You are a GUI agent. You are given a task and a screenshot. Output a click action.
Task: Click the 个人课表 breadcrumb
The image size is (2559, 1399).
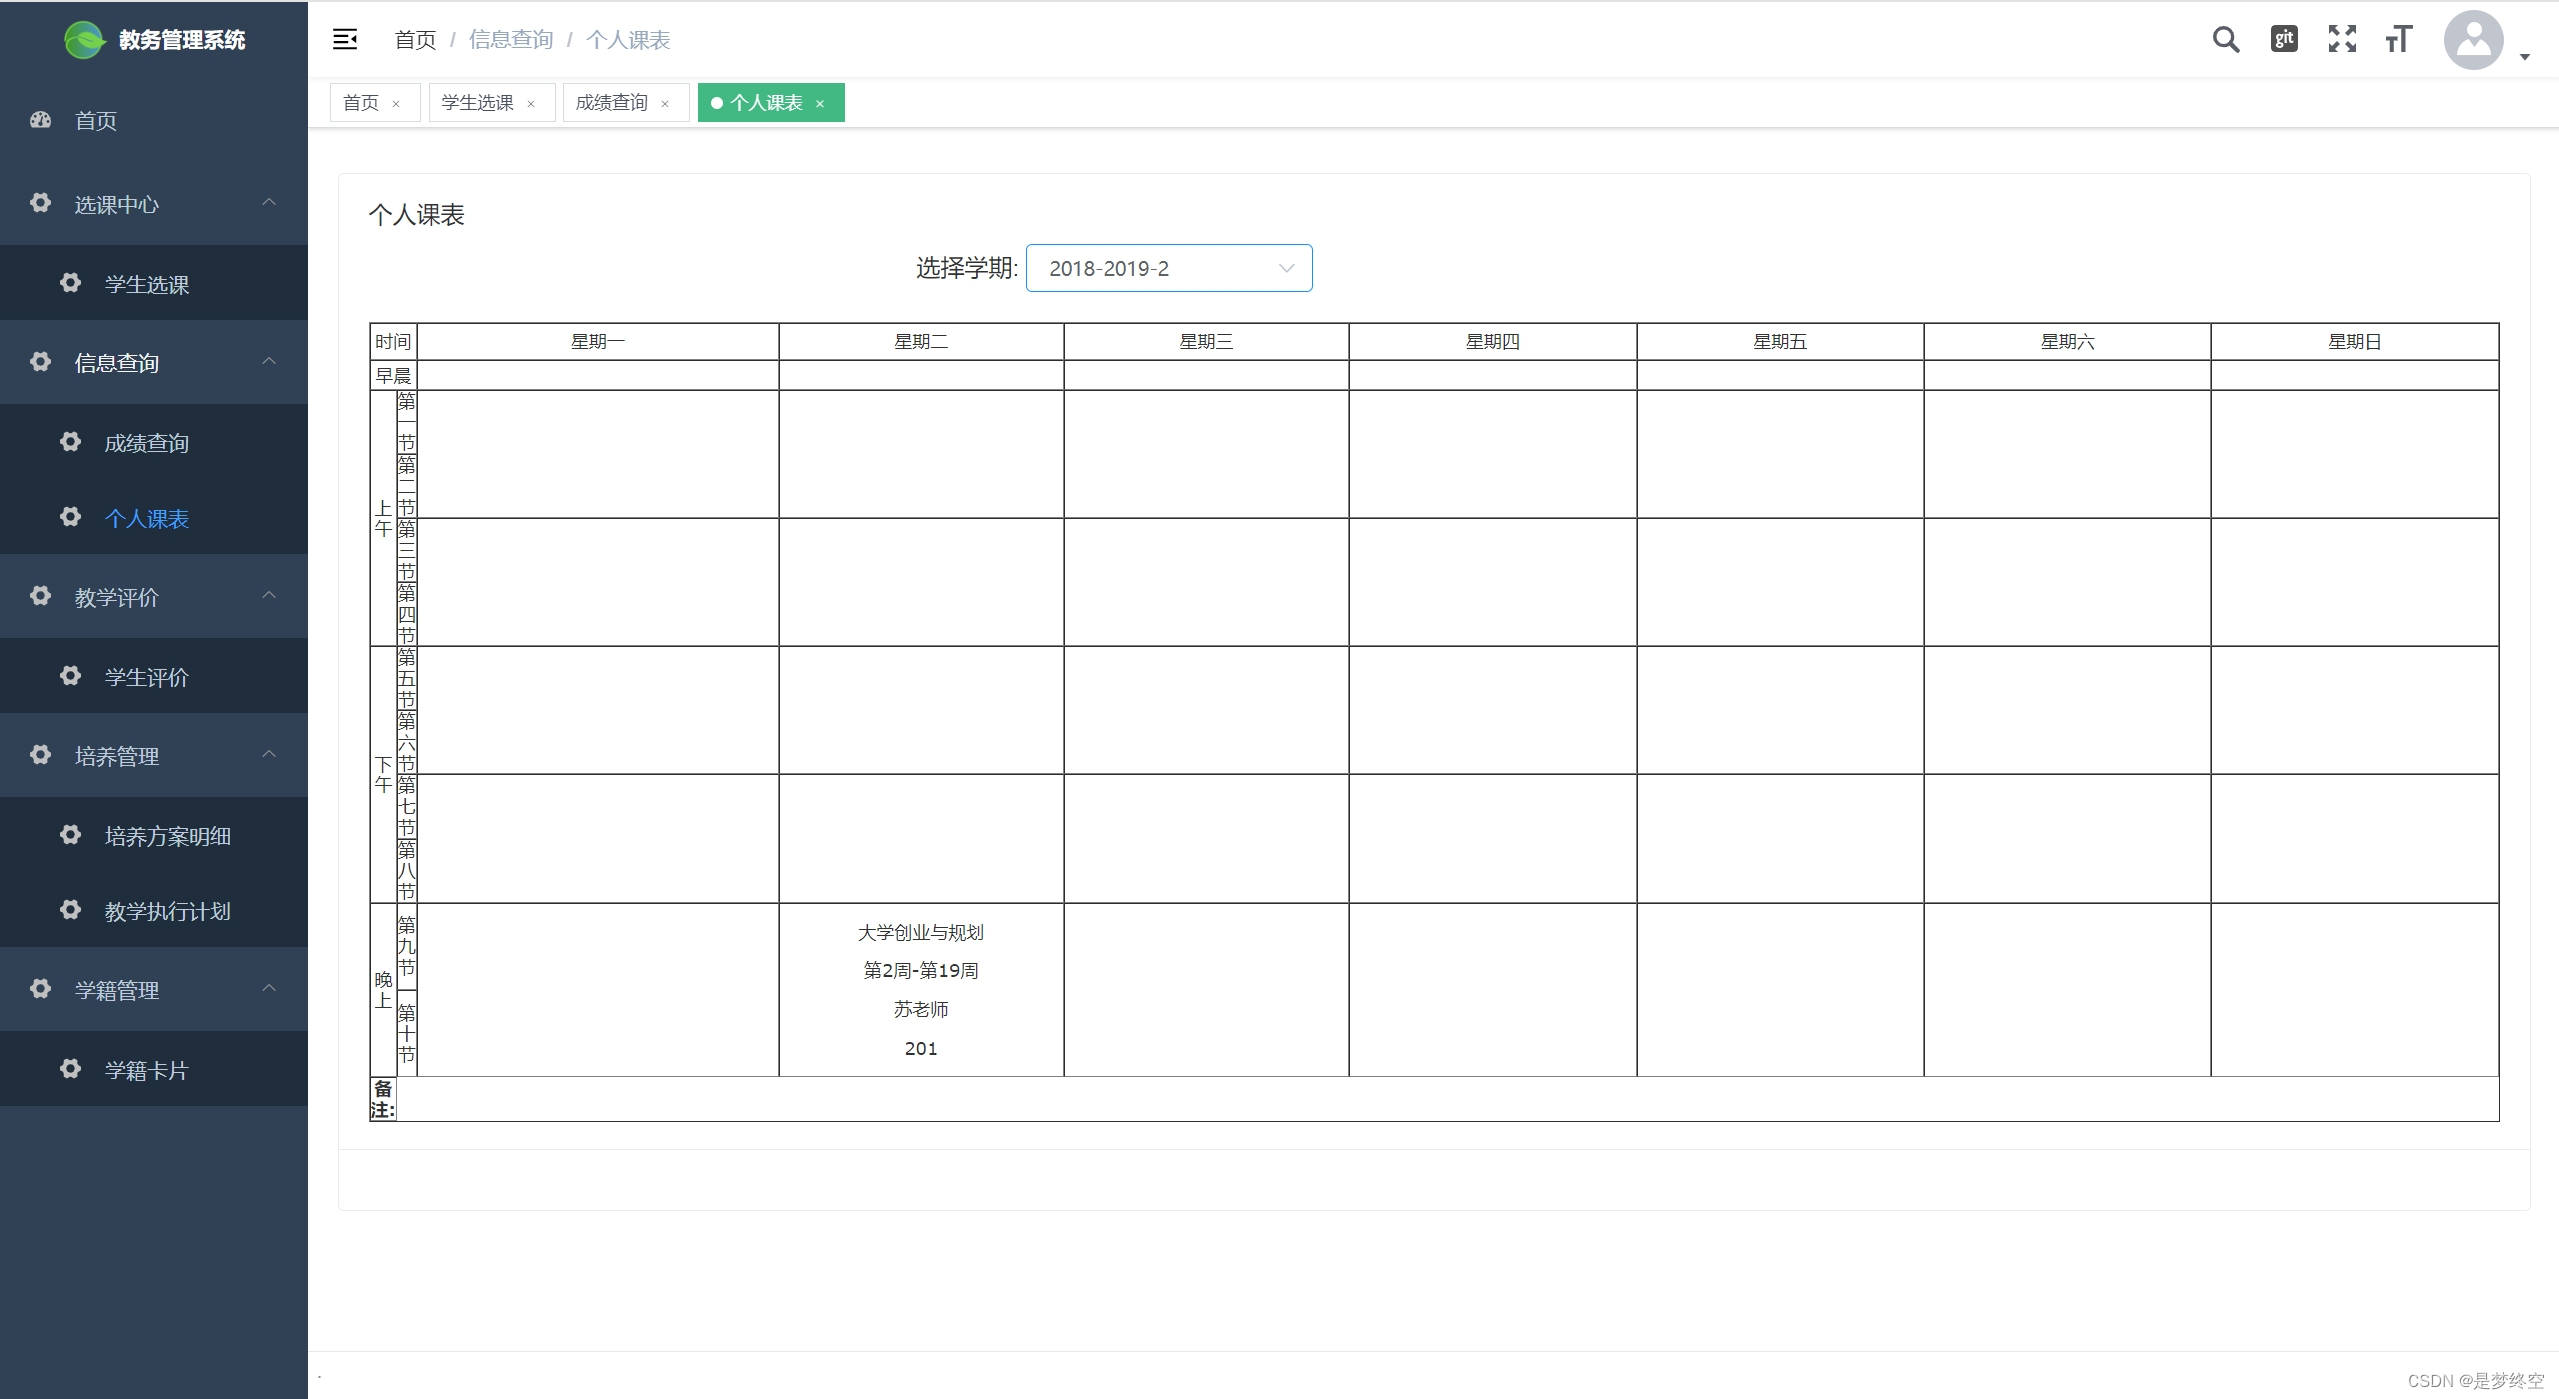point(628,40)
